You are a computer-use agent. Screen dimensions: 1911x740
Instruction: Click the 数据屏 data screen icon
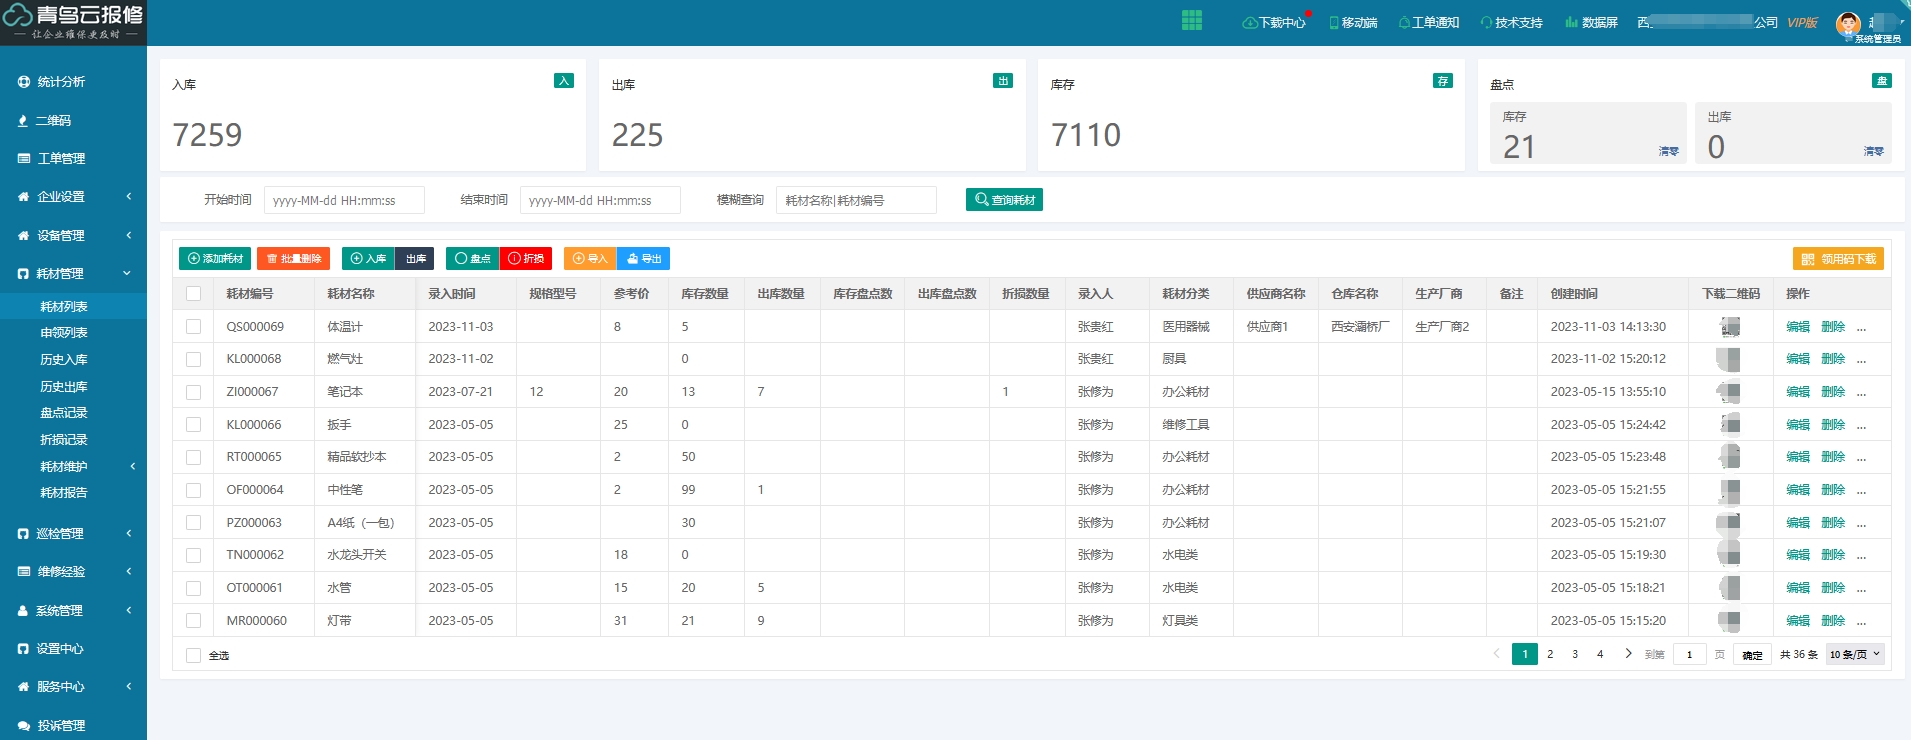pos(1571,23)
